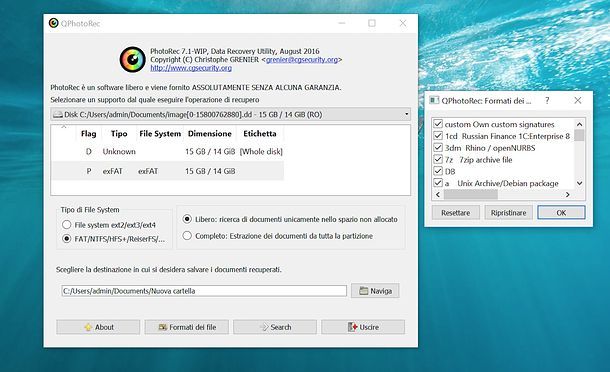
Task: Toggle a Unix Archive/Debian package checkbox
Action: 438,182
